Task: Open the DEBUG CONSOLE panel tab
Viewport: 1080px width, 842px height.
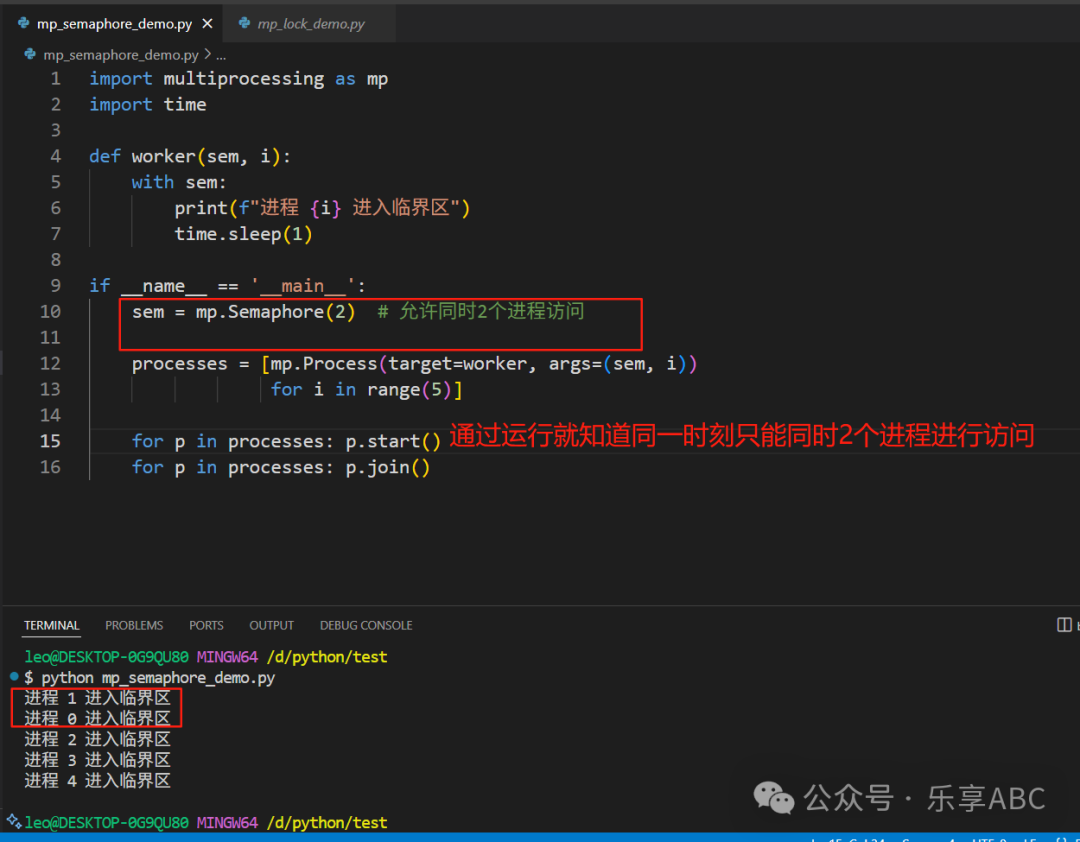Action: point(366,625)
